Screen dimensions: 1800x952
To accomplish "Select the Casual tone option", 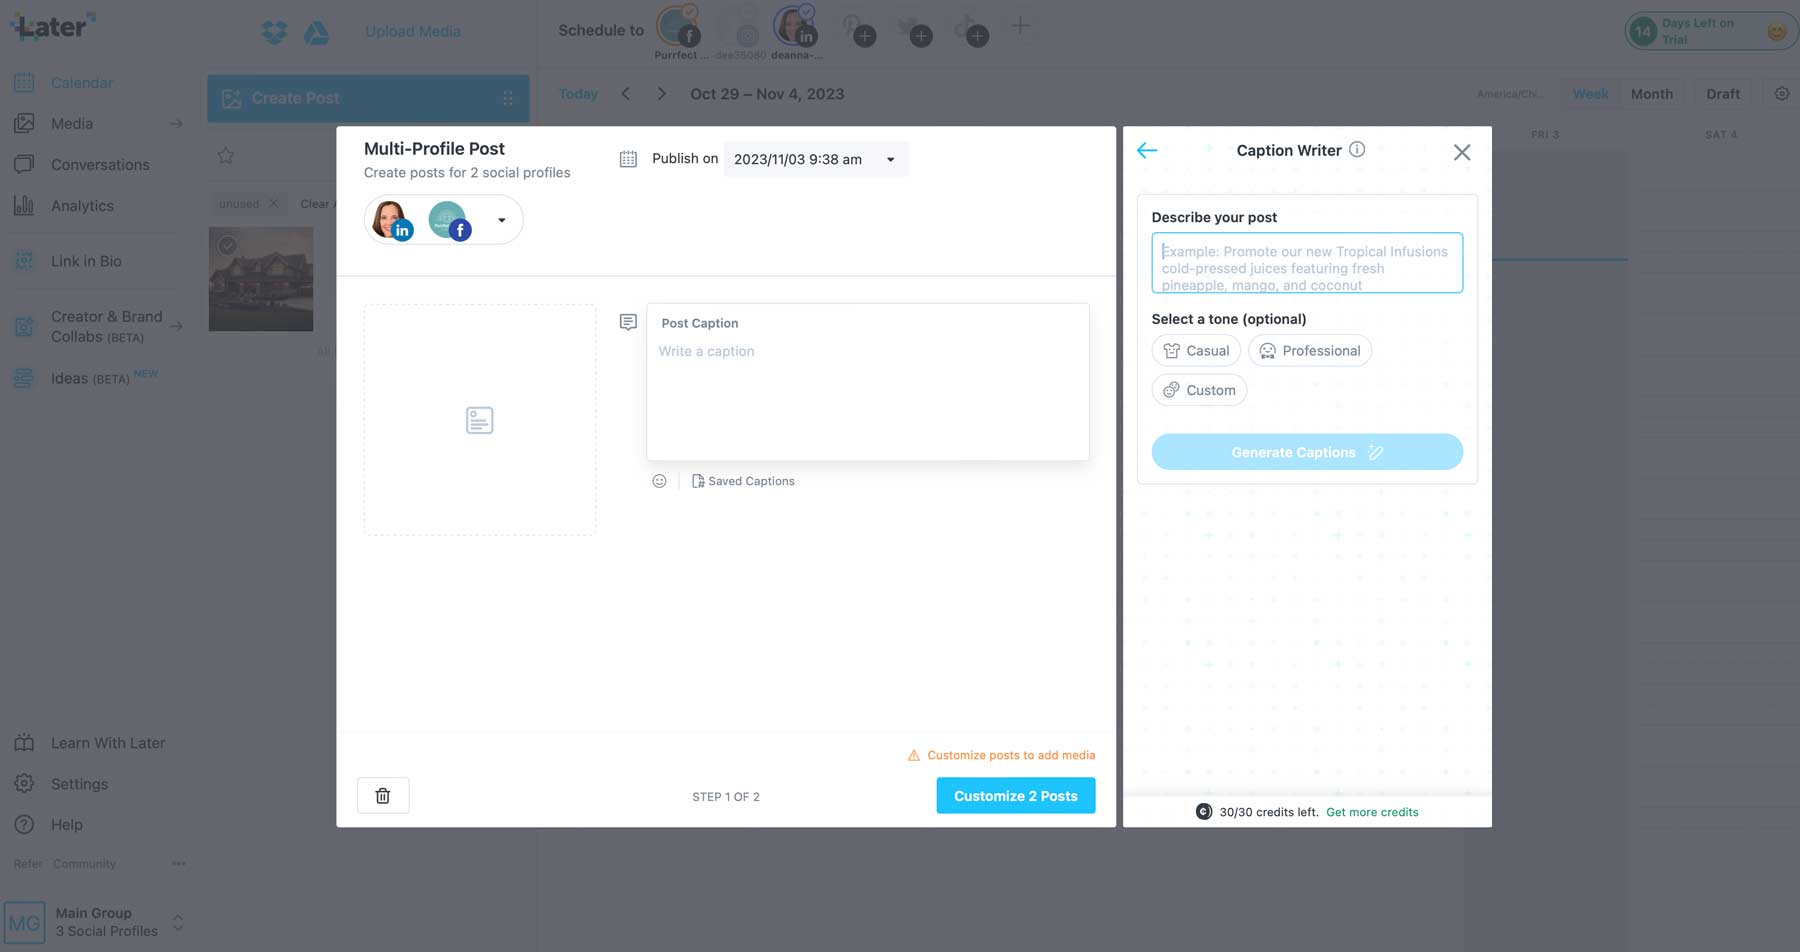I will click(1196, 351).
